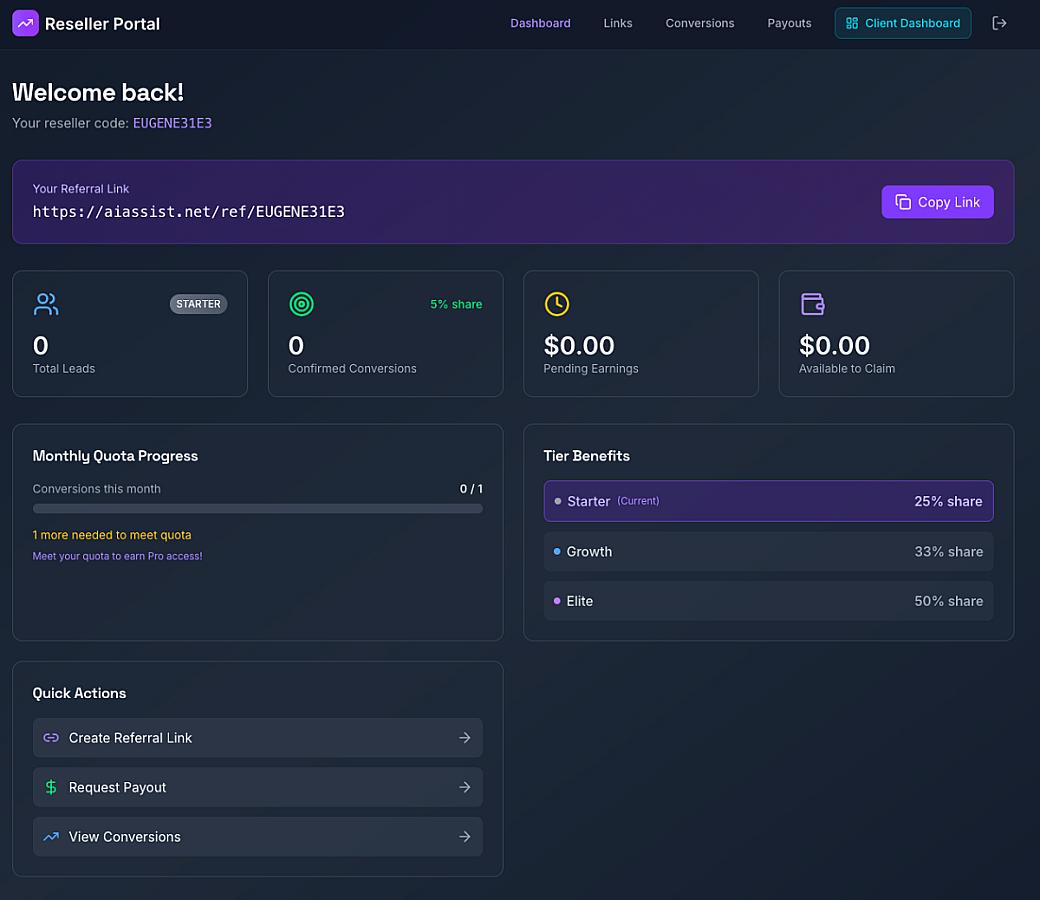Open the Client Dashboard button
The image size is (1040, 900).
[x=903, y=23]
